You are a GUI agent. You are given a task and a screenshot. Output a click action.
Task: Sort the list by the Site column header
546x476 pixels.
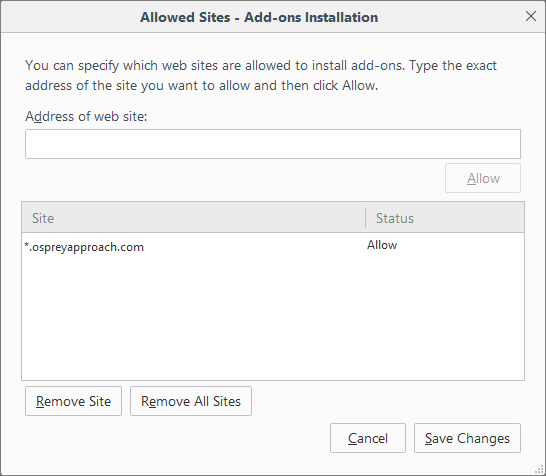pyautogui.click(x=193, y=218)
